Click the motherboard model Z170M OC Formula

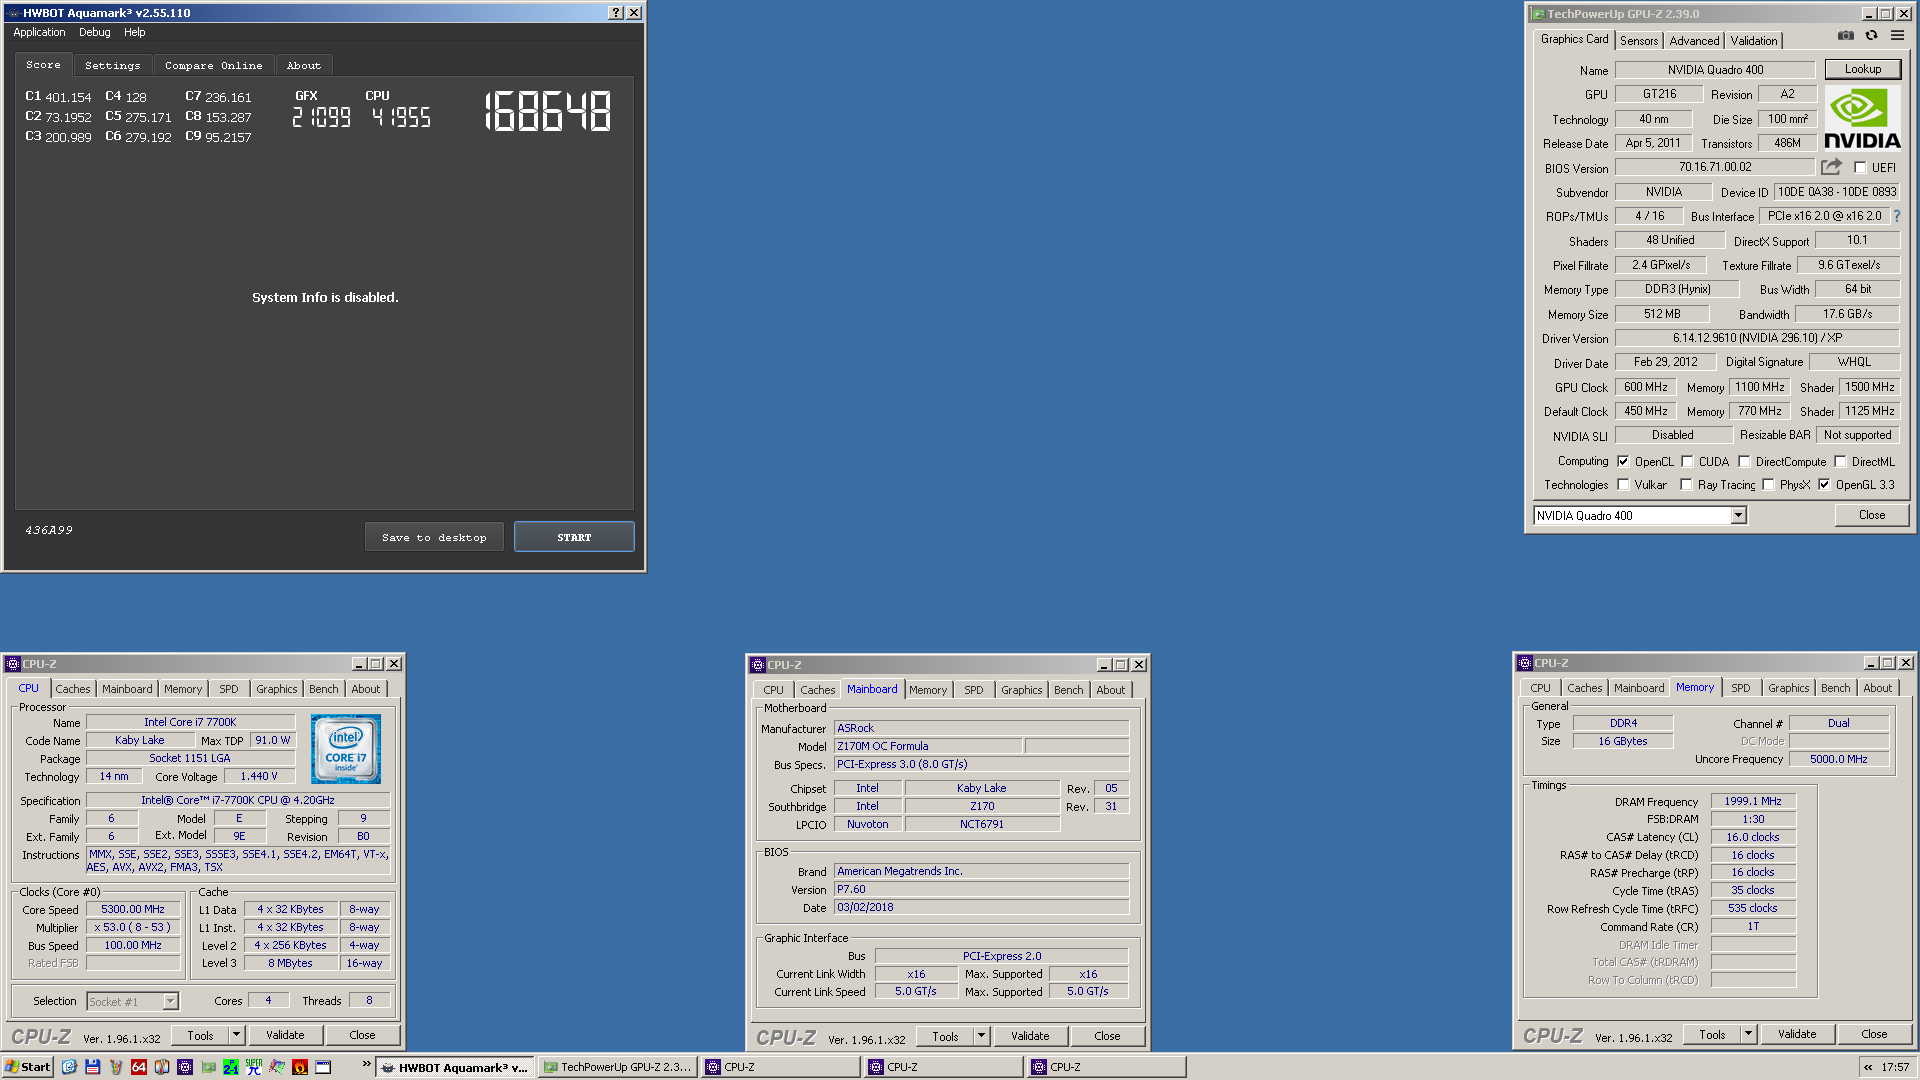point(928,746)
